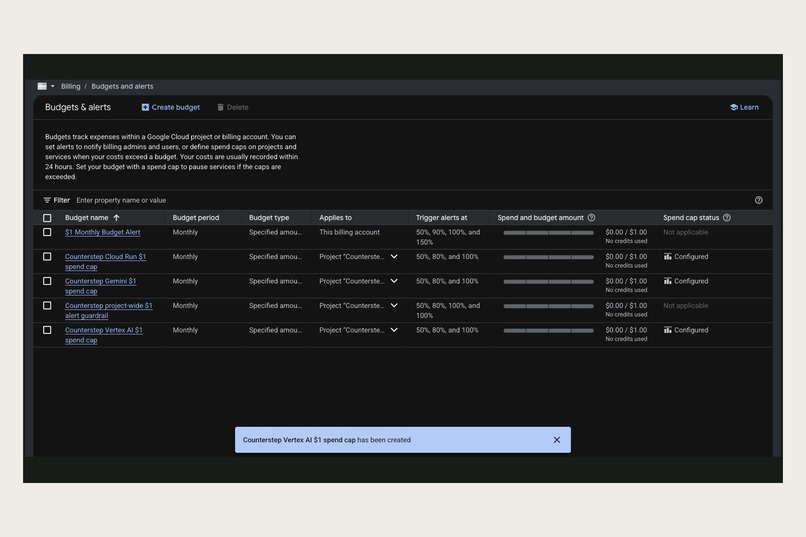
Task: Click '50%, 90%, 100%, and 150%' trigger cell
Action: click(x=448, y=237)
